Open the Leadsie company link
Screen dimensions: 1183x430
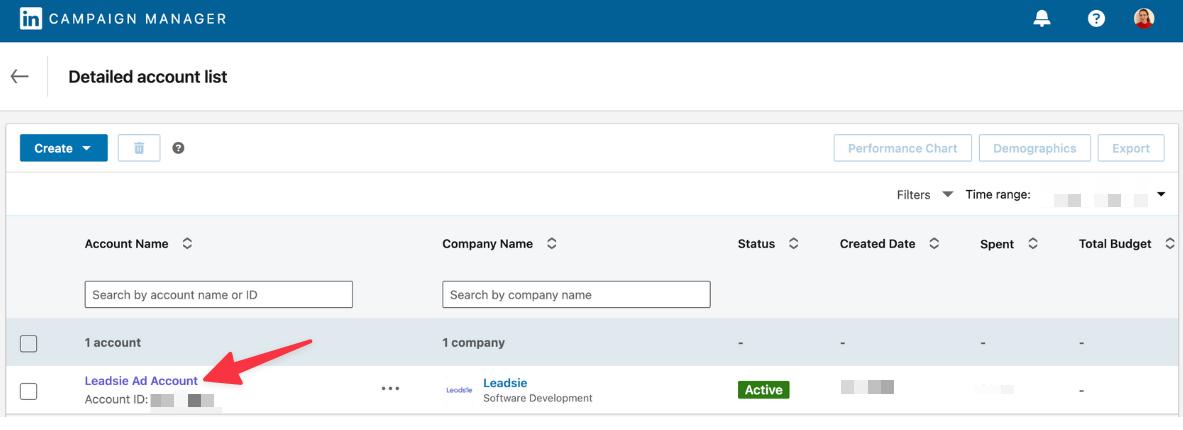click(x=505, y=383)
